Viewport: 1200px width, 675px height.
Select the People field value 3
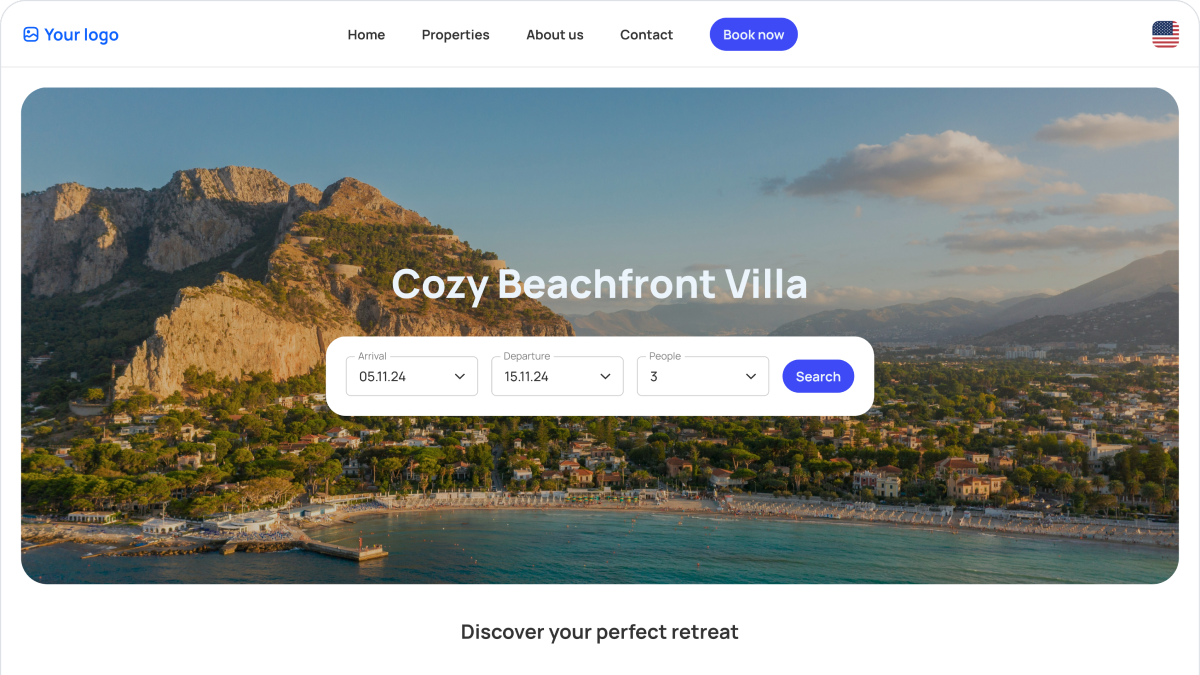coord(654,377)
